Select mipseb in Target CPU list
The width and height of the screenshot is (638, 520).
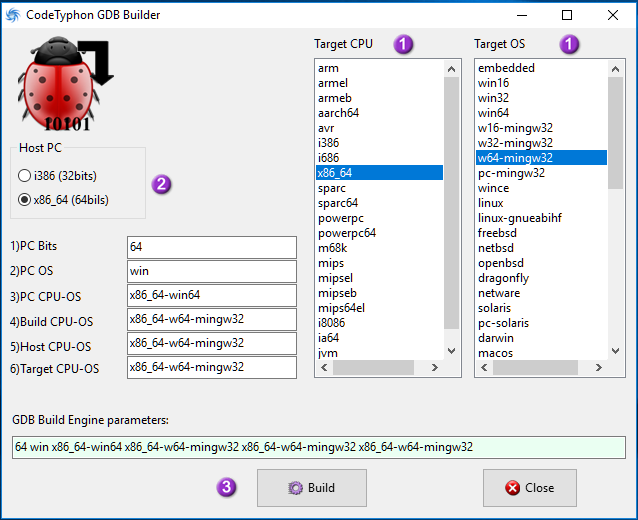tap(379, 293)
